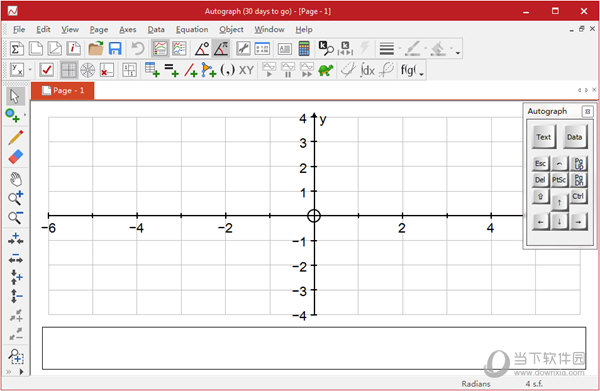Click the integral dx icon

[367, 70]
